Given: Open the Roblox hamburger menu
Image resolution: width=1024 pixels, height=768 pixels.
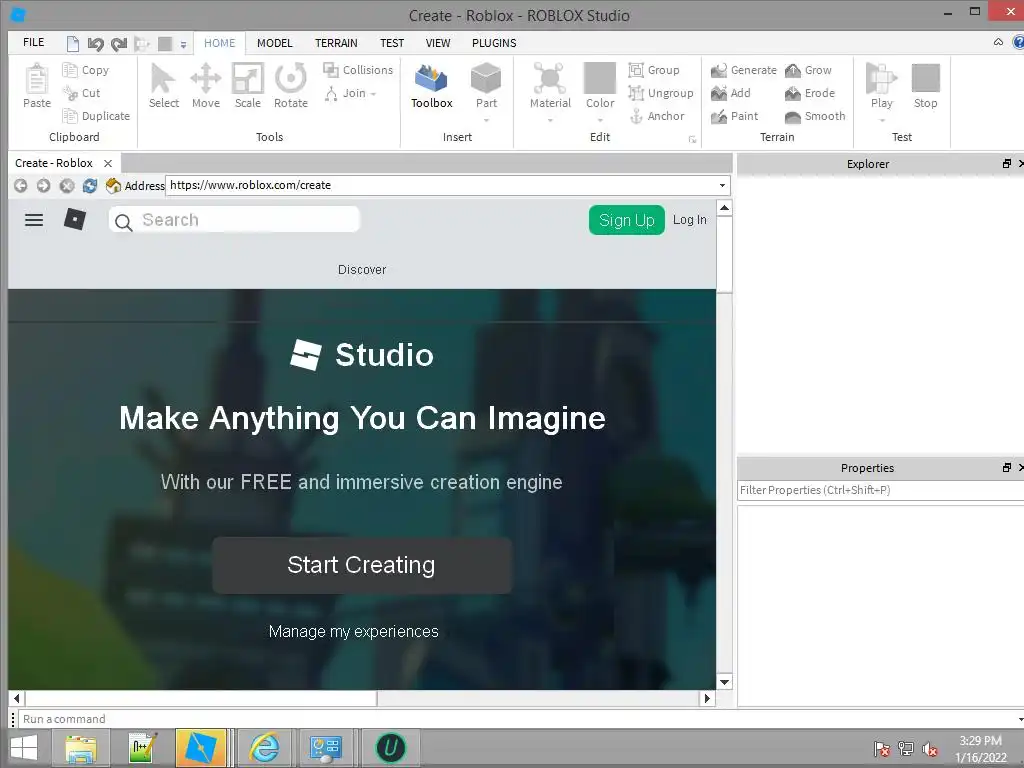Looking at the screenshot, I should point(34,220).
